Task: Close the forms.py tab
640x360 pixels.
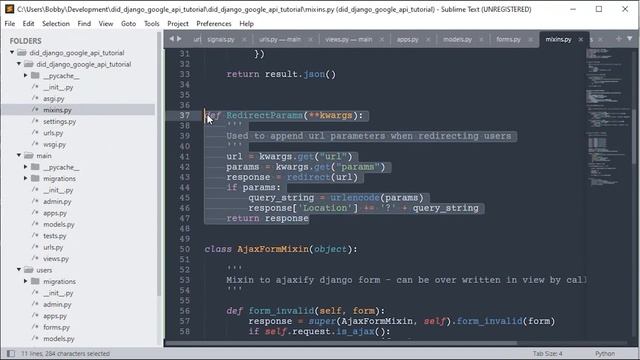Action: (531, 40)
